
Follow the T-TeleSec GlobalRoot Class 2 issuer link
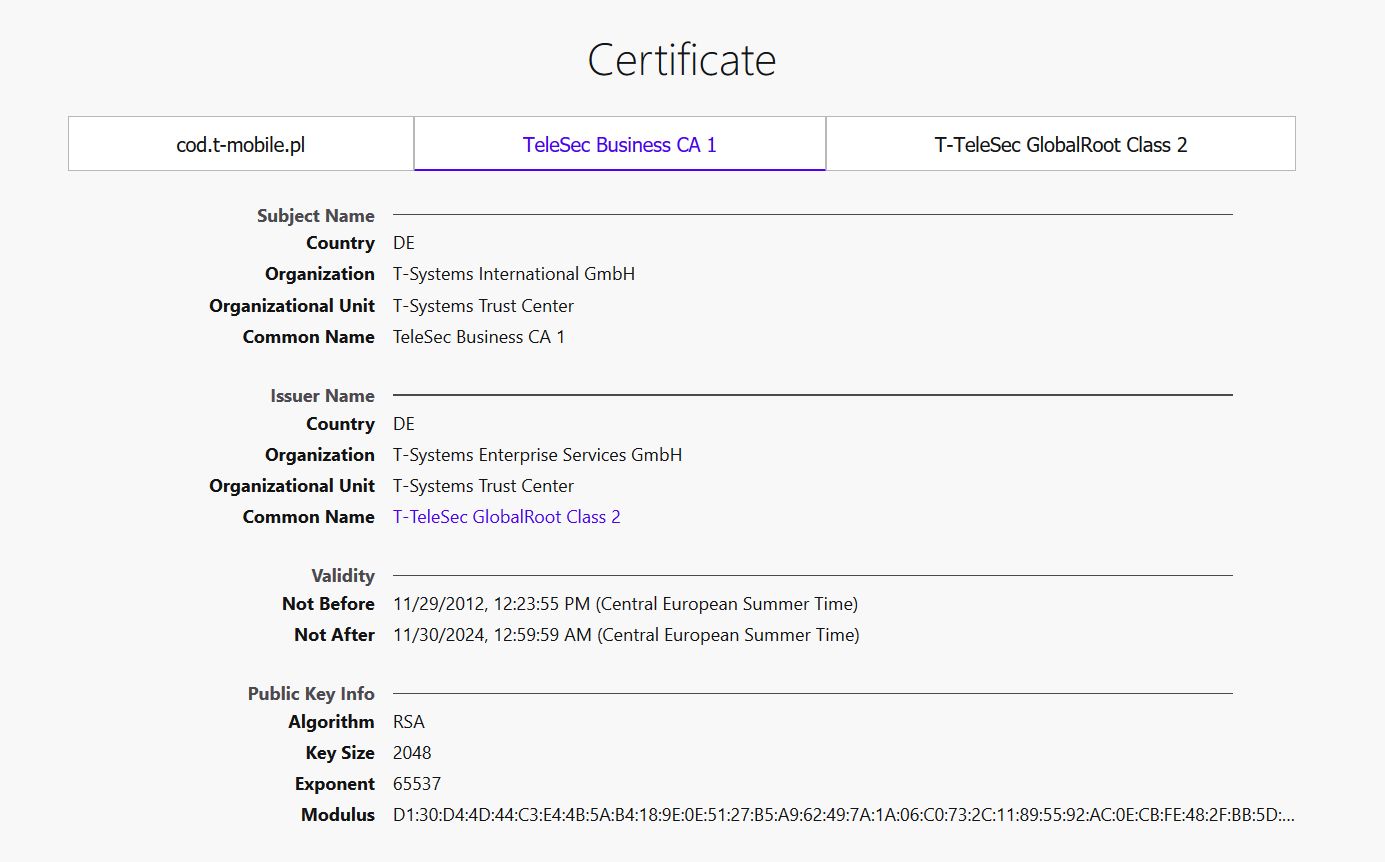(x=506, y=517)
